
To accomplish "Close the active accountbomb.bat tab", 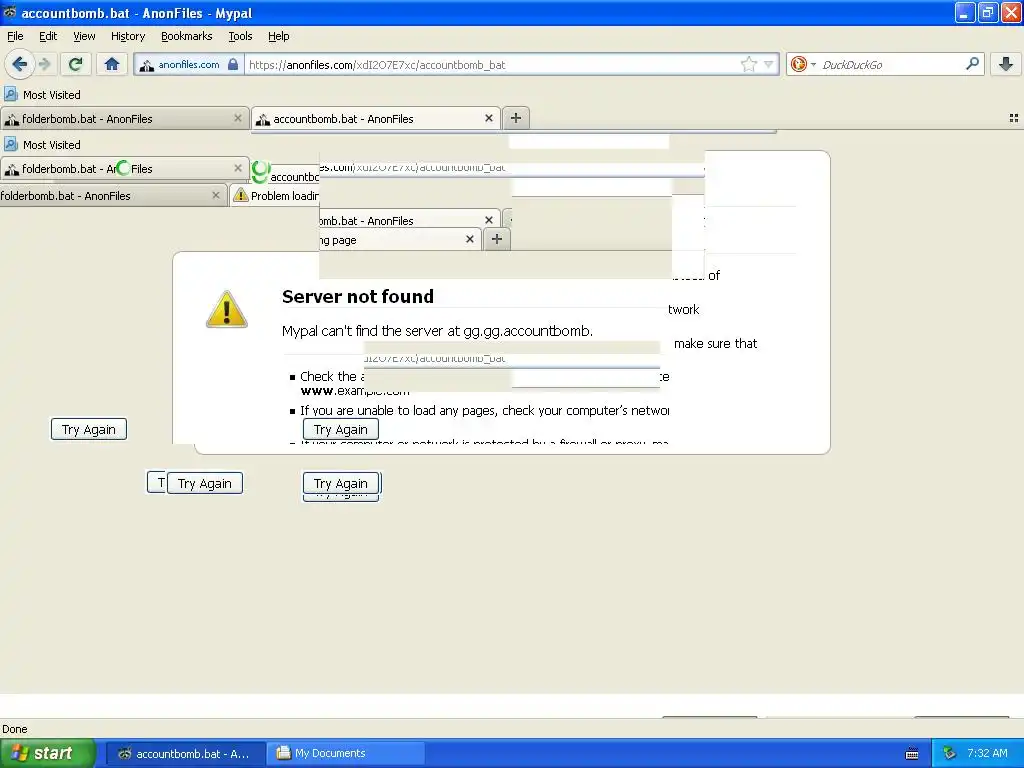I will 488,118.
